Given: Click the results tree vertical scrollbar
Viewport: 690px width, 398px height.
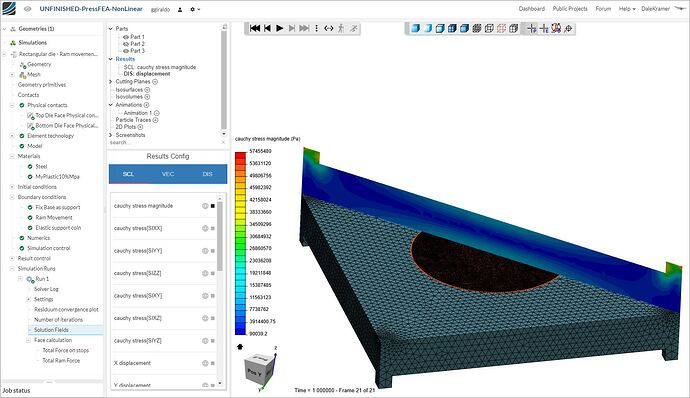Looking at the screenshot, I should click(x=224, y=79).
